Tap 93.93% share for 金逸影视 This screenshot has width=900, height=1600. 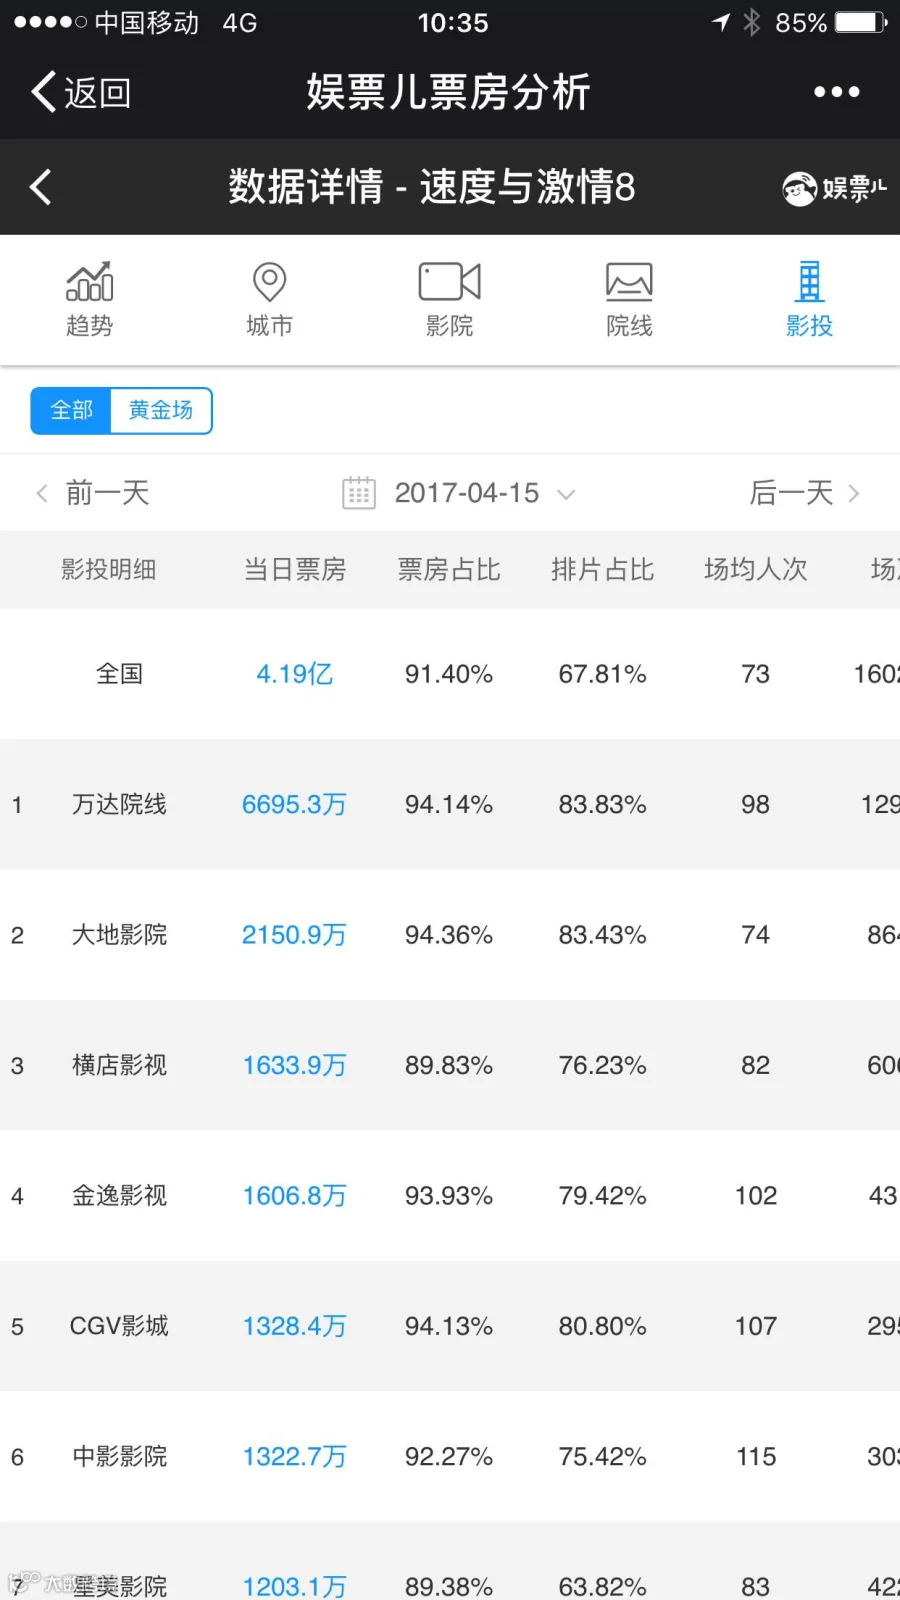coord(449,1196)
